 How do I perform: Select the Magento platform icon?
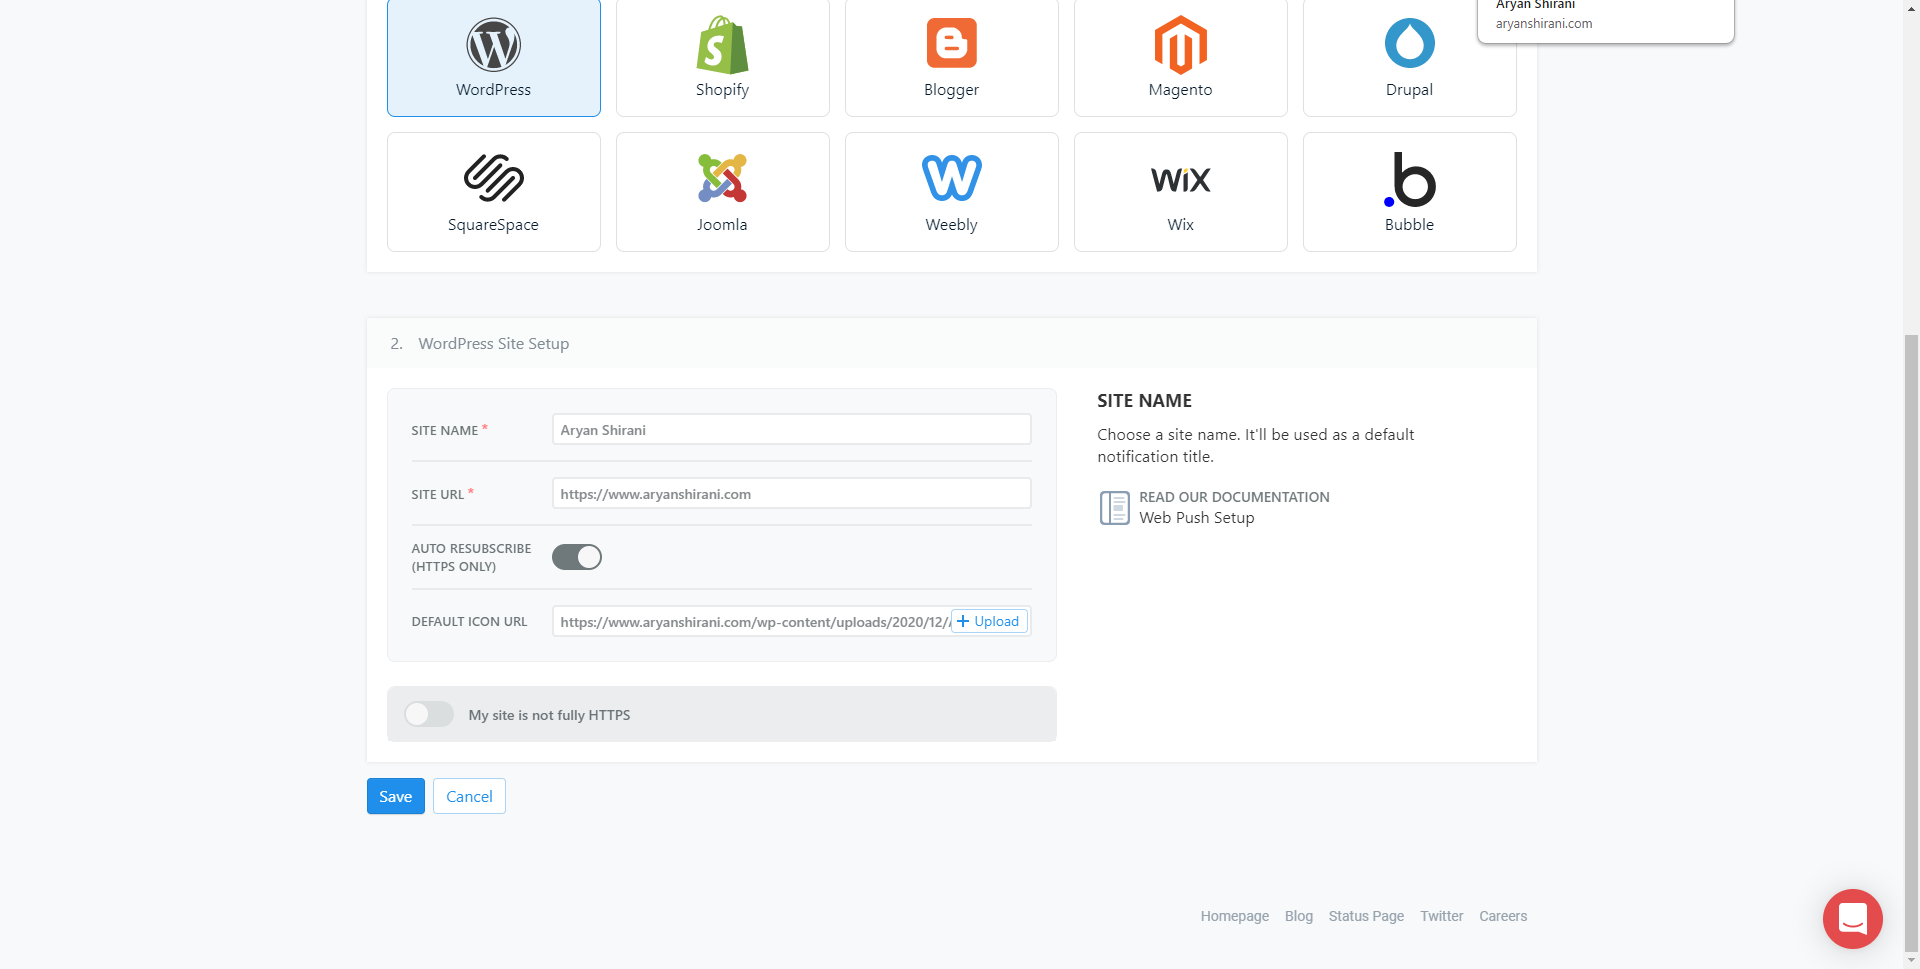(1180, 45)
